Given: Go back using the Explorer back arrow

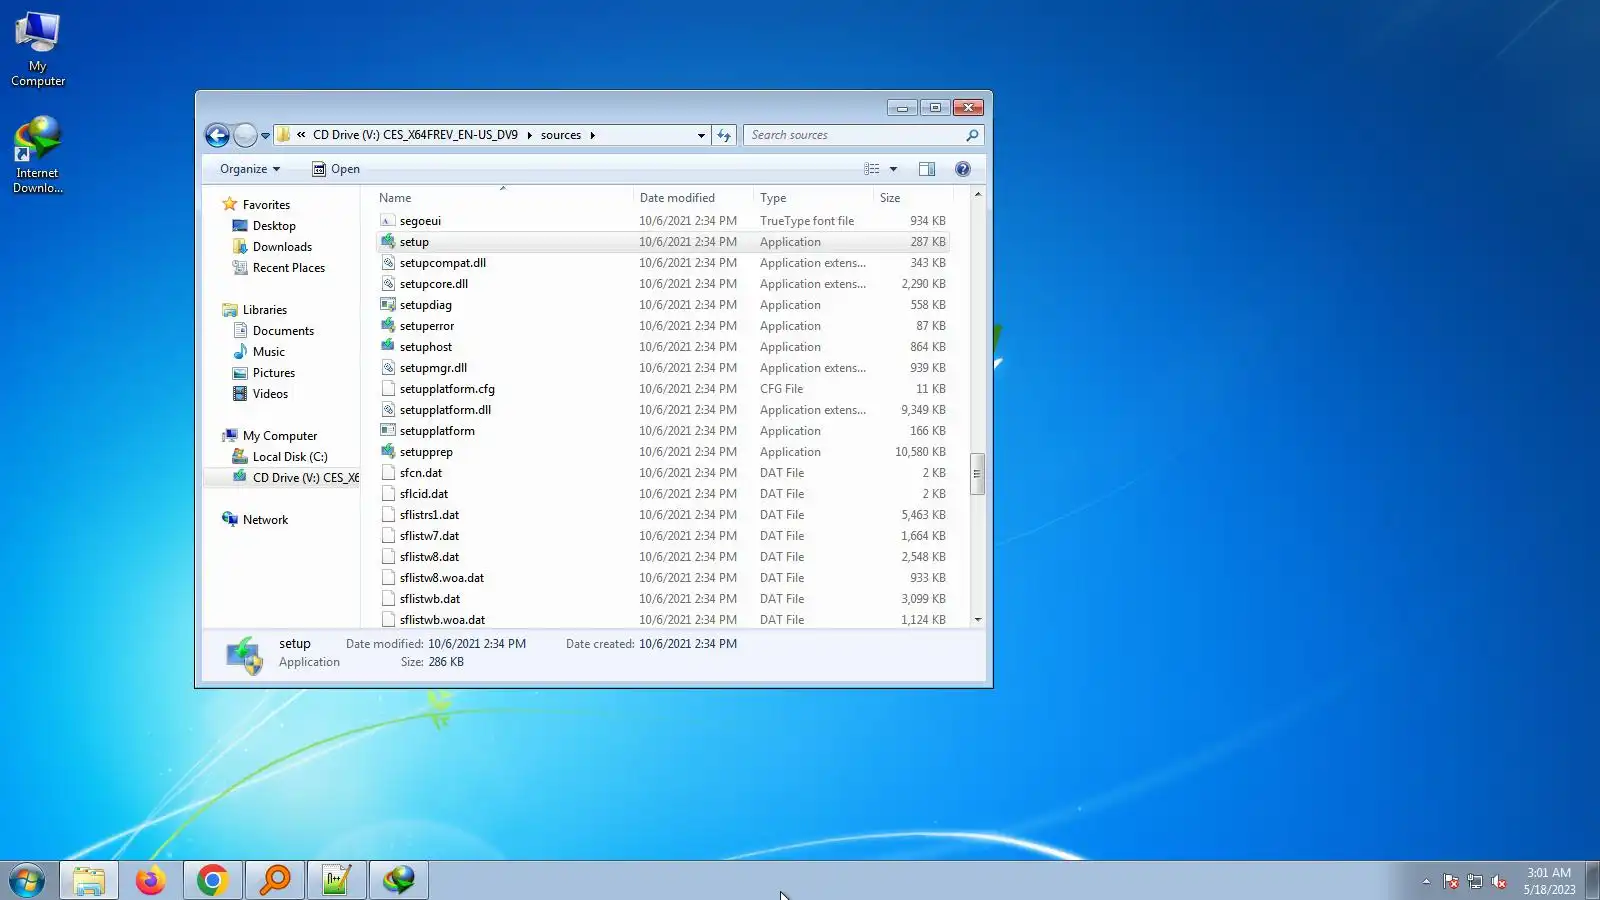Looking at the screenshot, I should (217, 135).
